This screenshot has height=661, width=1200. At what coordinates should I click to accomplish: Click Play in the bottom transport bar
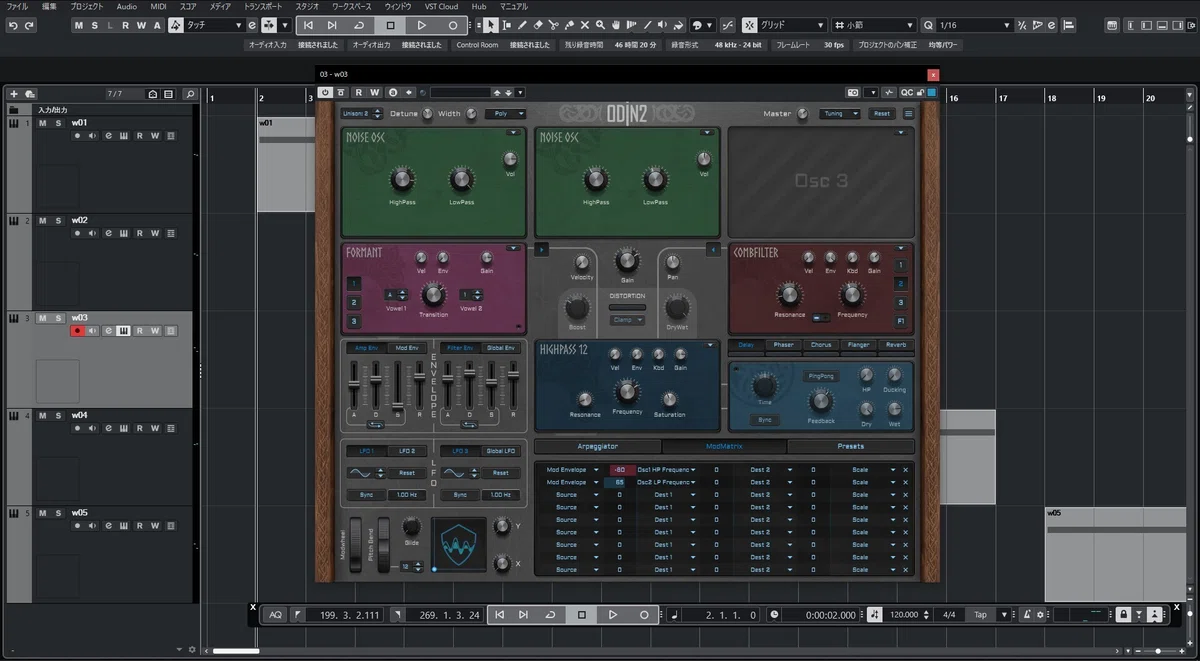613,615
